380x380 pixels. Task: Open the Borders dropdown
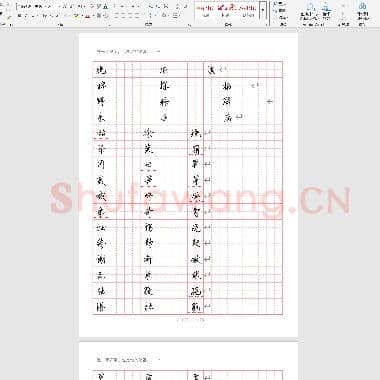click(x=175, y=15)
